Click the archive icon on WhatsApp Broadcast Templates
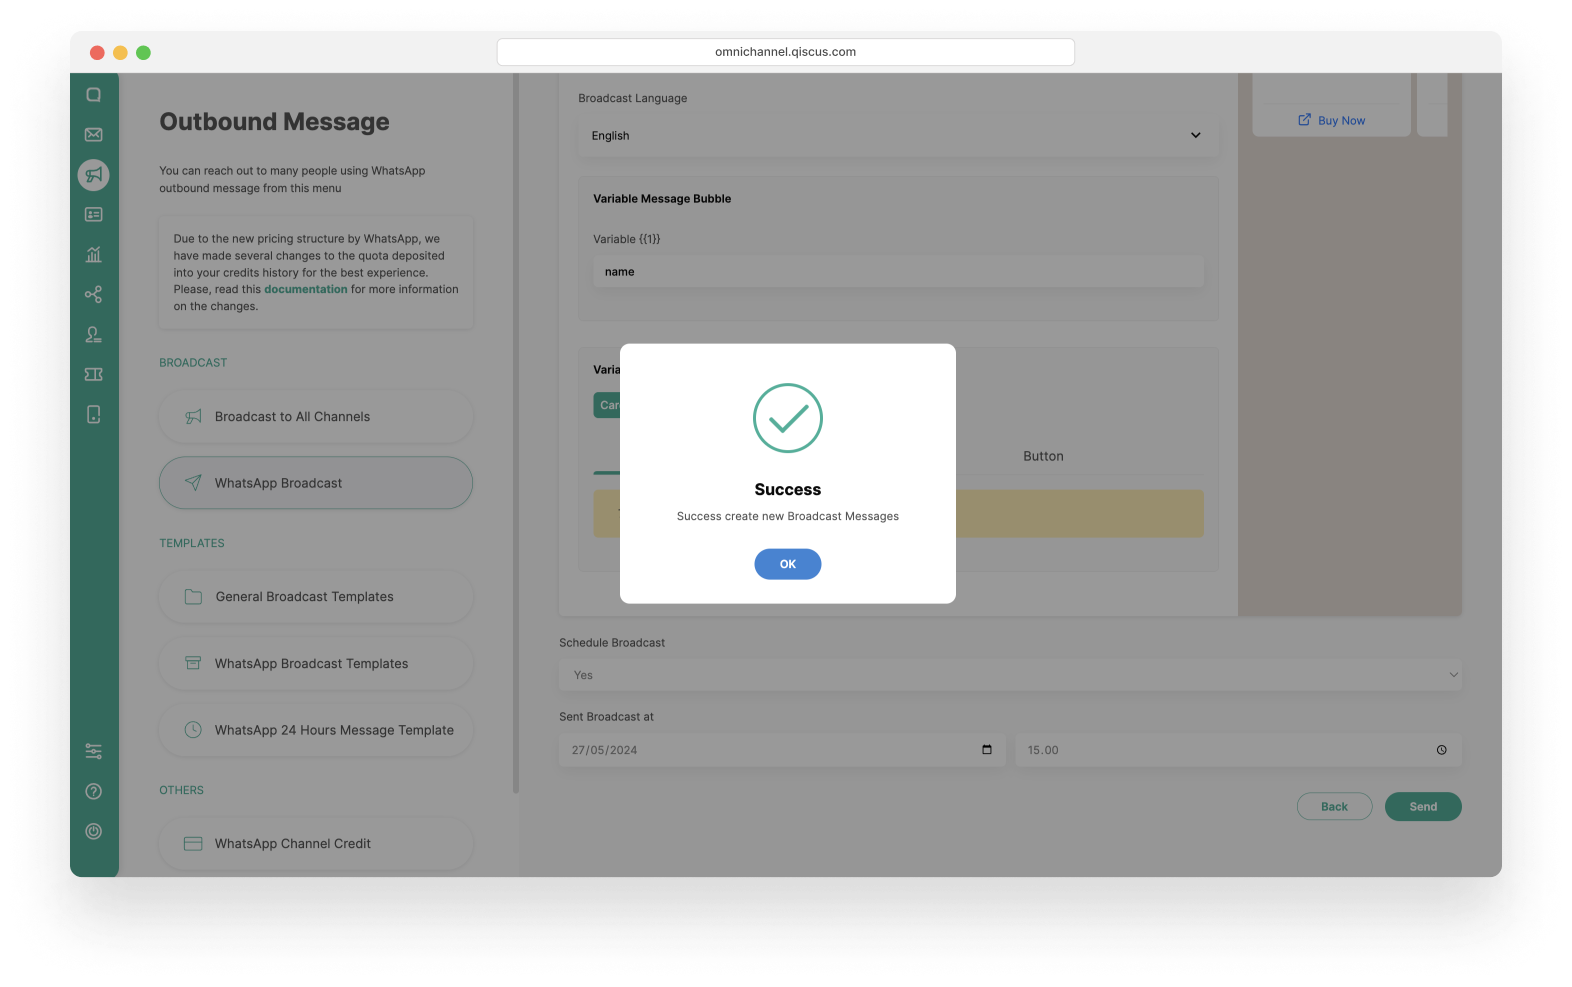The height and width of the screenshot is (987, 1572). tap(194, 664)
